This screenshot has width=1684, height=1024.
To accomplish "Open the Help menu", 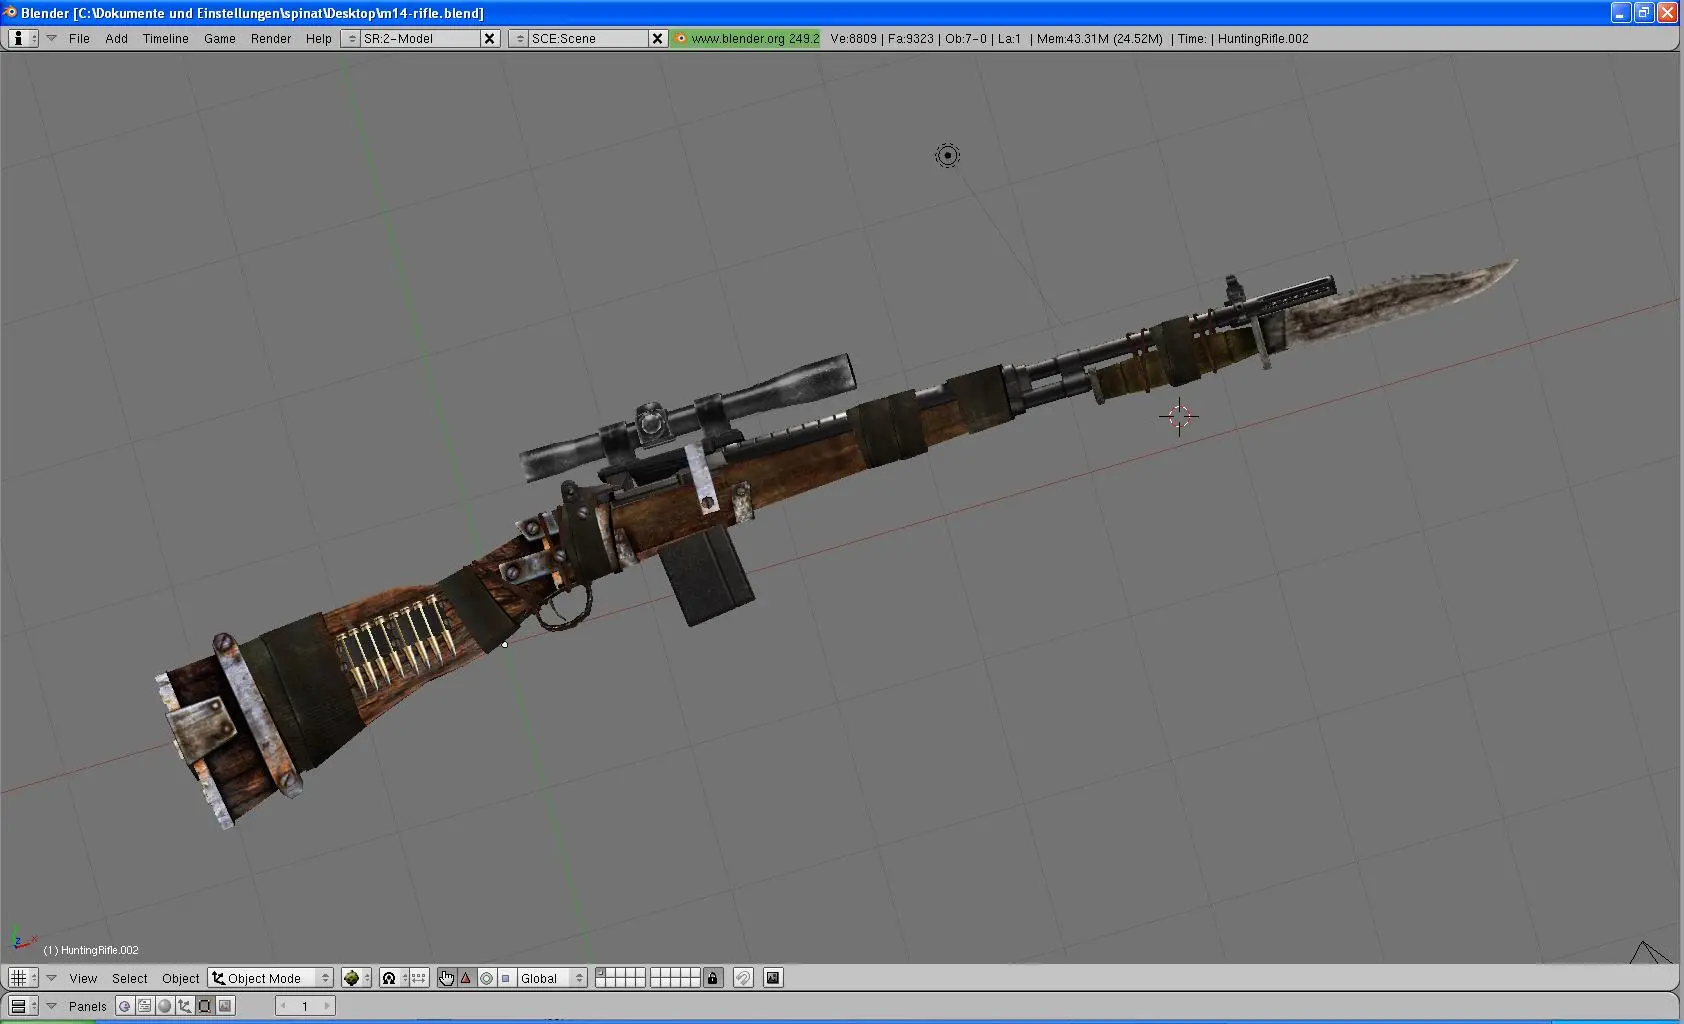I will tap(318, 38).
